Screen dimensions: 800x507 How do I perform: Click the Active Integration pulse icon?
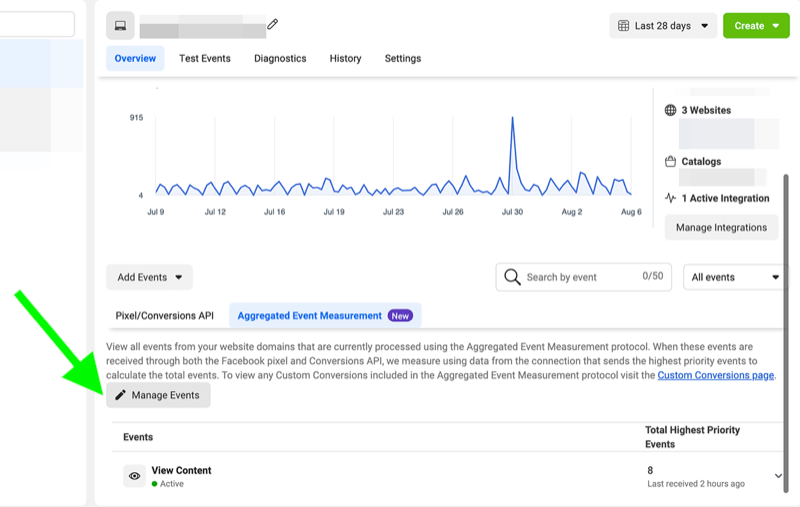point(670,198)
